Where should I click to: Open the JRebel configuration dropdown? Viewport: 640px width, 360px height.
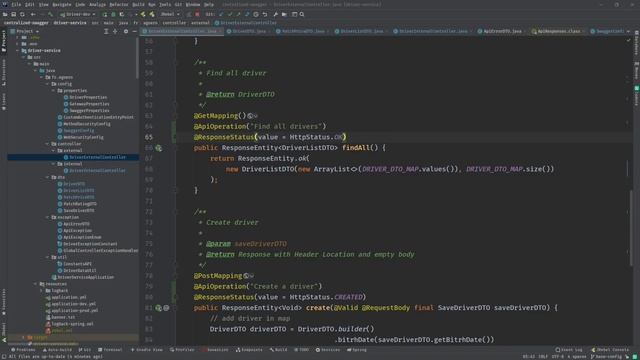[170, 14]
